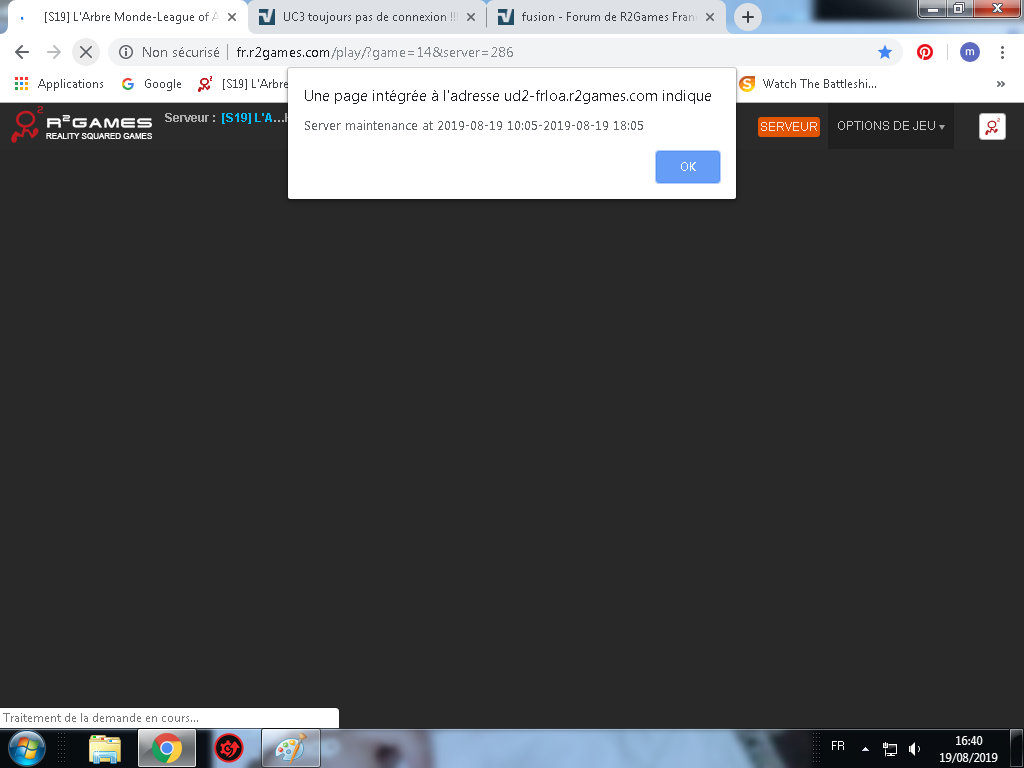Show hidden system tray icons

[x=865, y=748]
